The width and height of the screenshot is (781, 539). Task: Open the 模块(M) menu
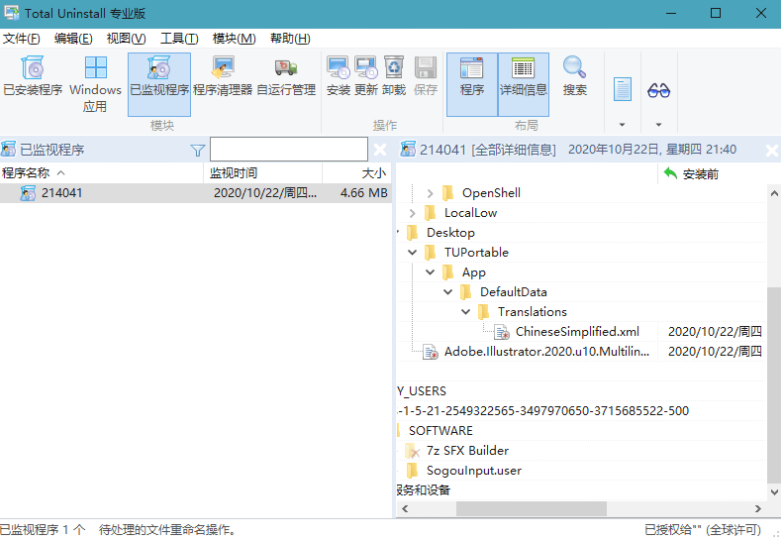(234, 38)
